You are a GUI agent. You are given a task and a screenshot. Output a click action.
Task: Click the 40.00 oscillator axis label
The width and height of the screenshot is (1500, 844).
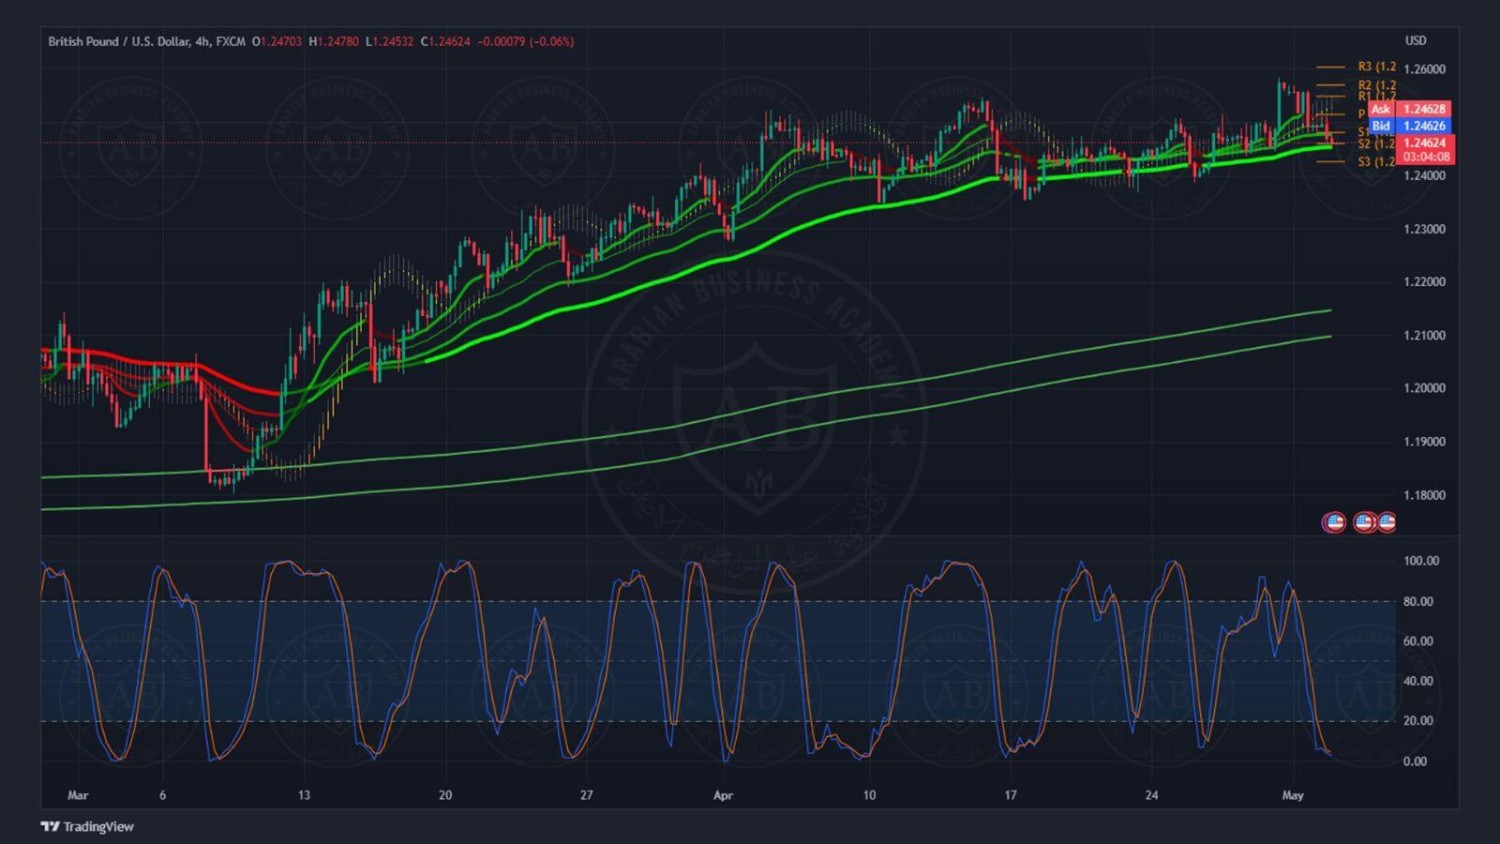[1418, 681]
